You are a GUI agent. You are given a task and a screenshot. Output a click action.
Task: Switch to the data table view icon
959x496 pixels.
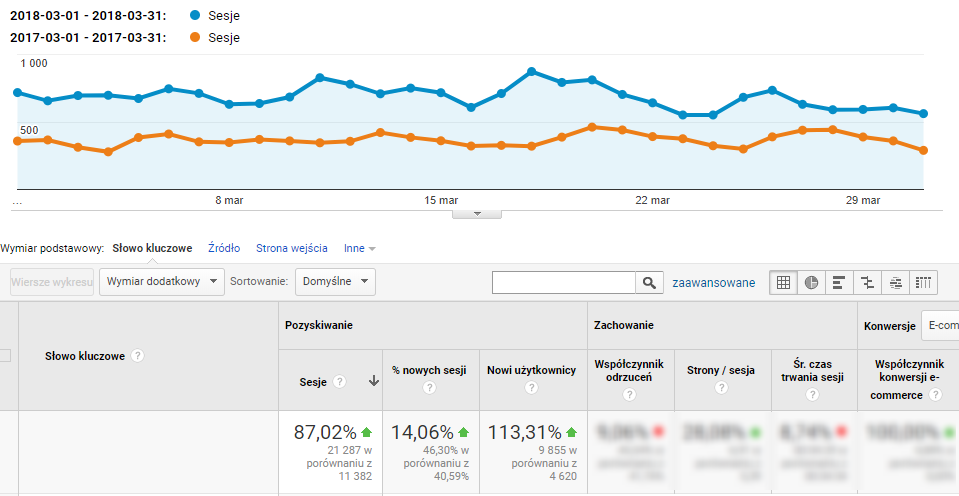click(783, 283)
